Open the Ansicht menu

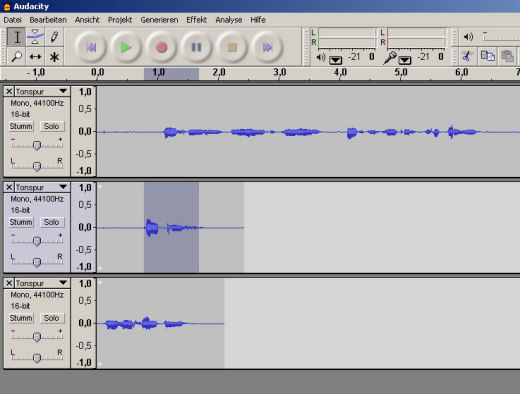pyautogui.click(x=87, y=20)
